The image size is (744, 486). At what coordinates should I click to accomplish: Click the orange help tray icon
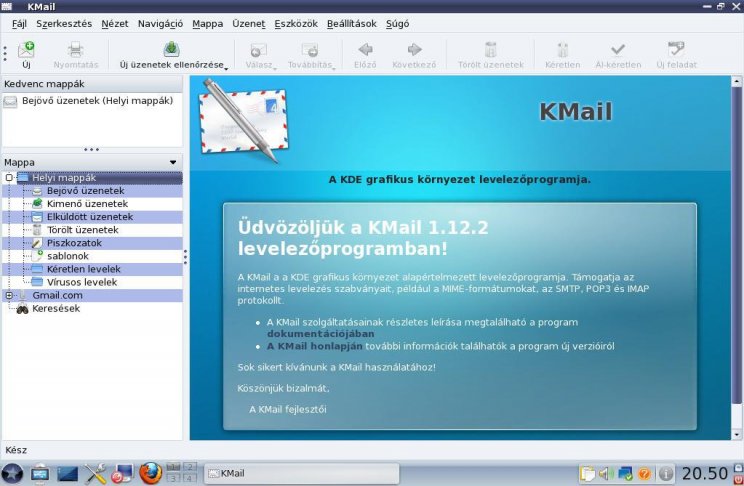coord(644,473)
